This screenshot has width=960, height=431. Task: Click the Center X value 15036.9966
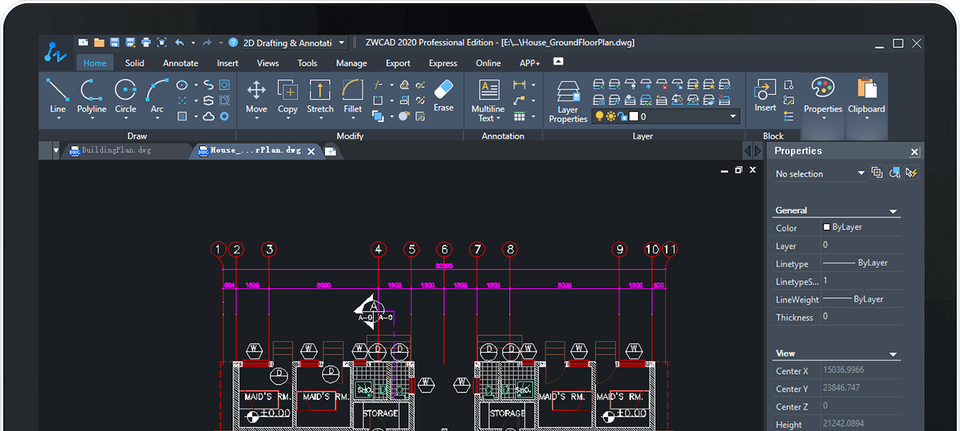(846, 370)
